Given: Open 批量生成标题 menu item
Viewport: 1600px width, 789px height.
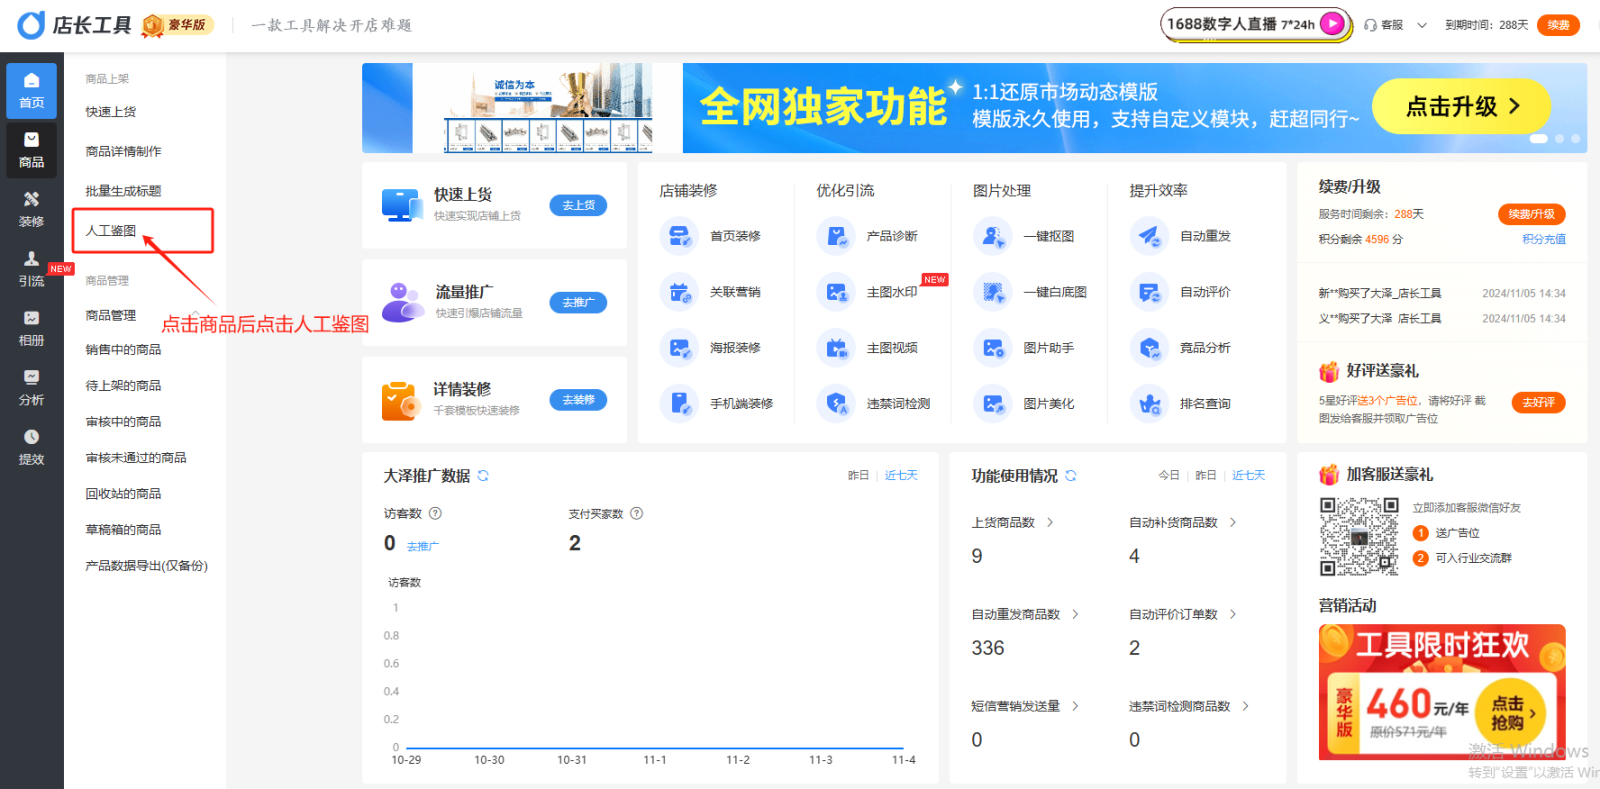Looking at the screenshot, I should click(124, 191).
